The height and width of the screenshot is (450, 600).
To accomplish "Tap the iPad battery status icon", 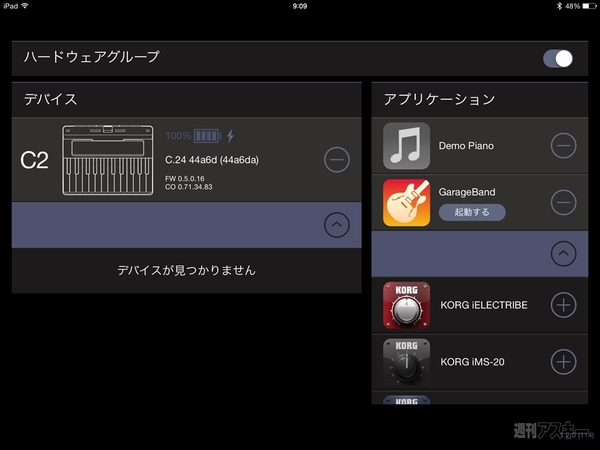I will pyautogui.click(x=589, y=6).
